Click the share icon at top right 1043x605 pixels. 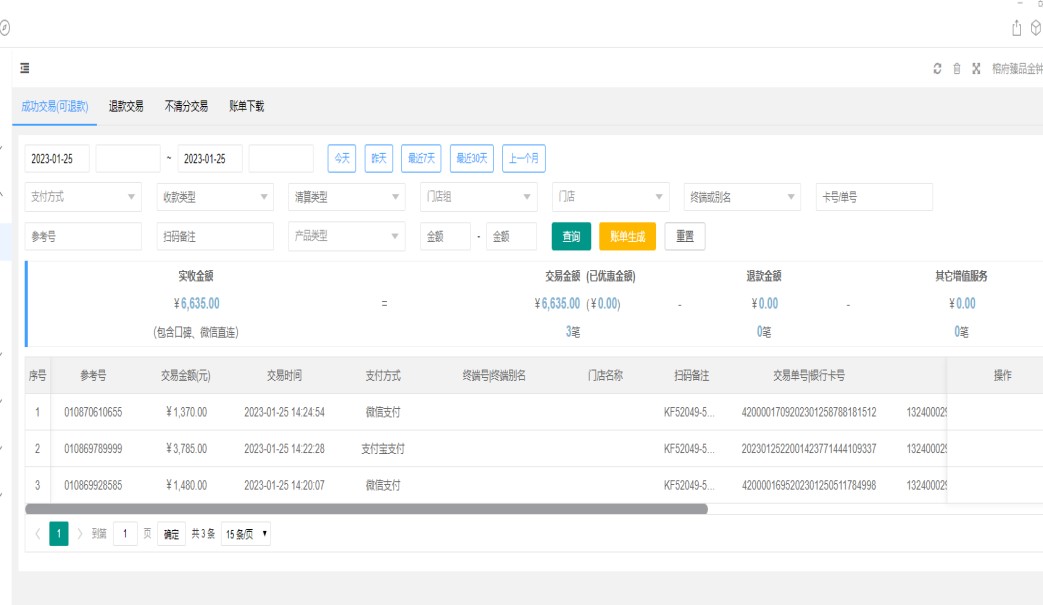pos(1017,28)
